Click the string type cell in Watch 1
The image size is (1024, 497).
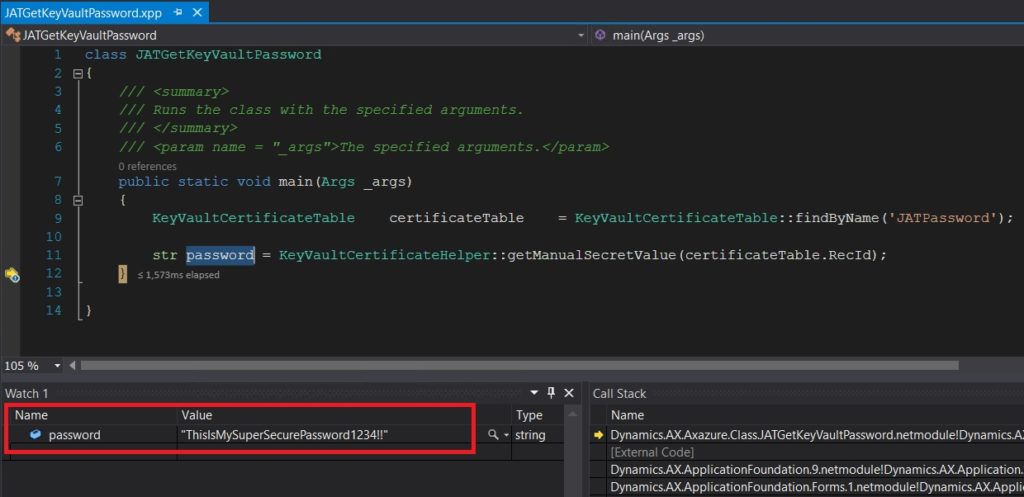coord(530,434)
